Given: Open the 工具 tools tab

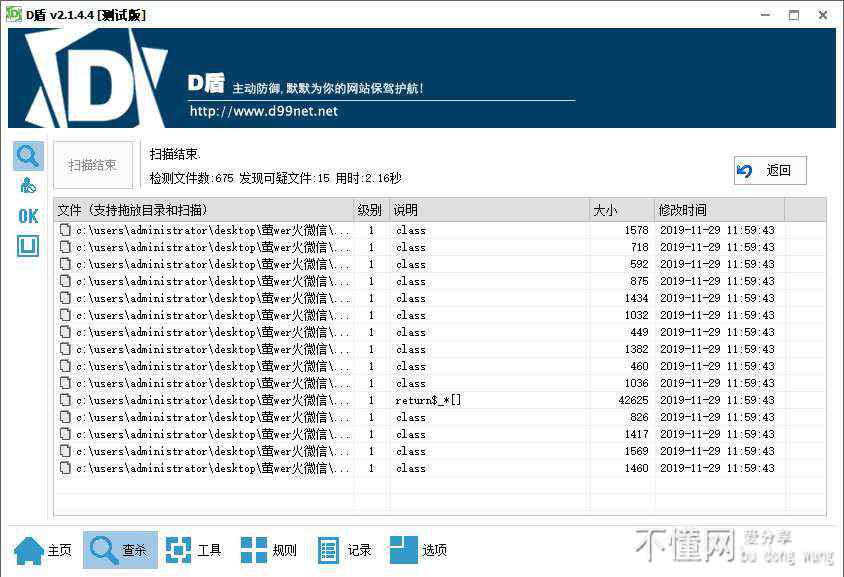Looking at the screenshot, I should pyautogui.click(x=193, y=550).
